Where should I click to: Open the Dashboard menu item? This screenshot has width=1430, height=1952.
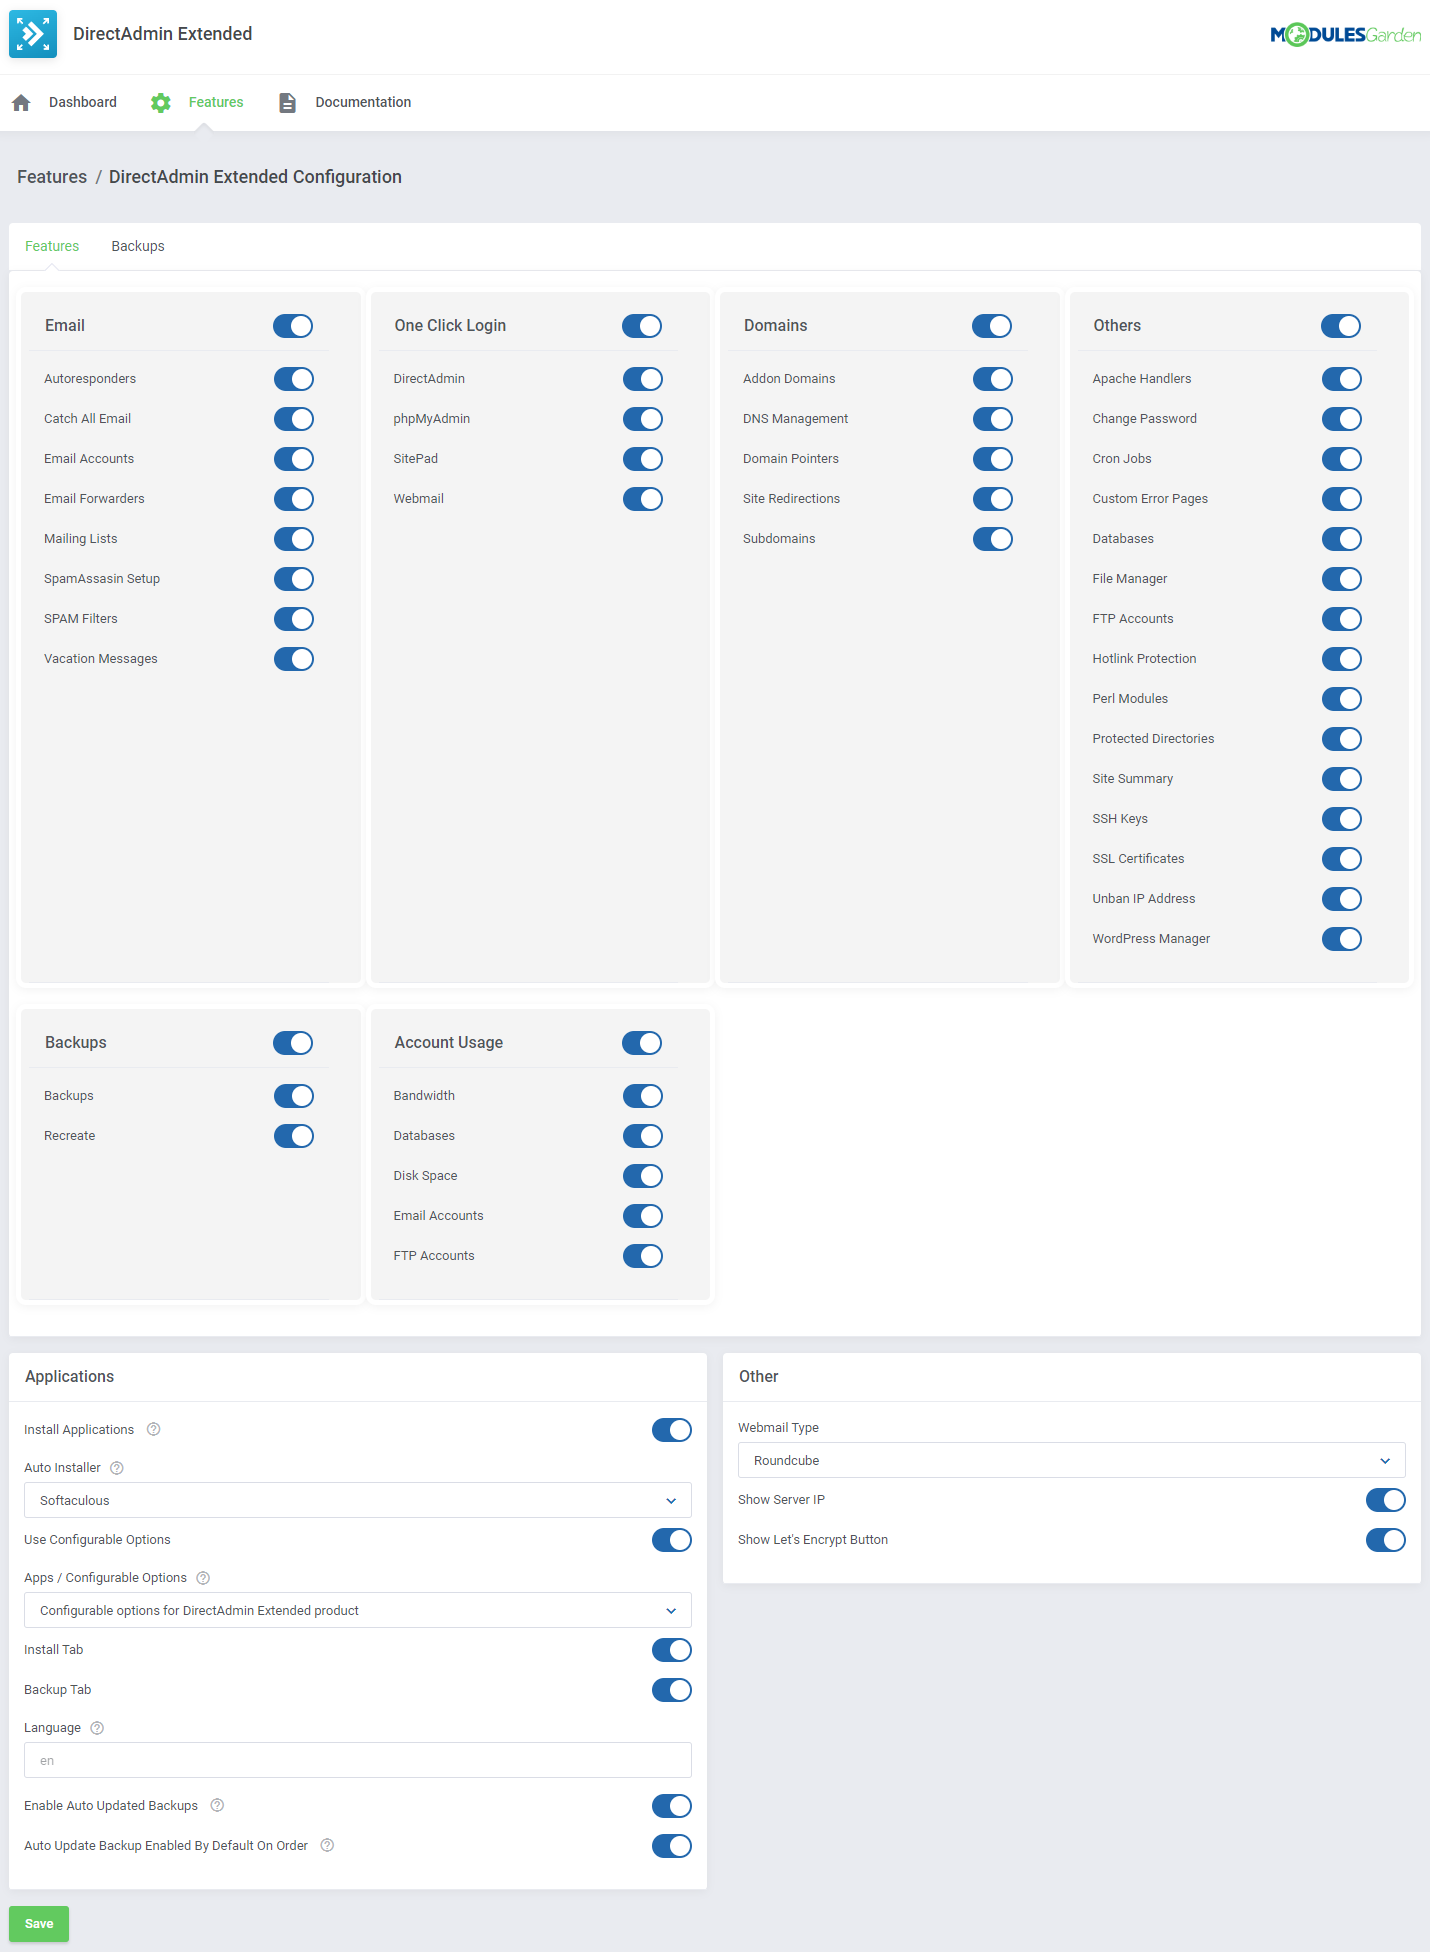pyautogui.click(x=83, y=102)
